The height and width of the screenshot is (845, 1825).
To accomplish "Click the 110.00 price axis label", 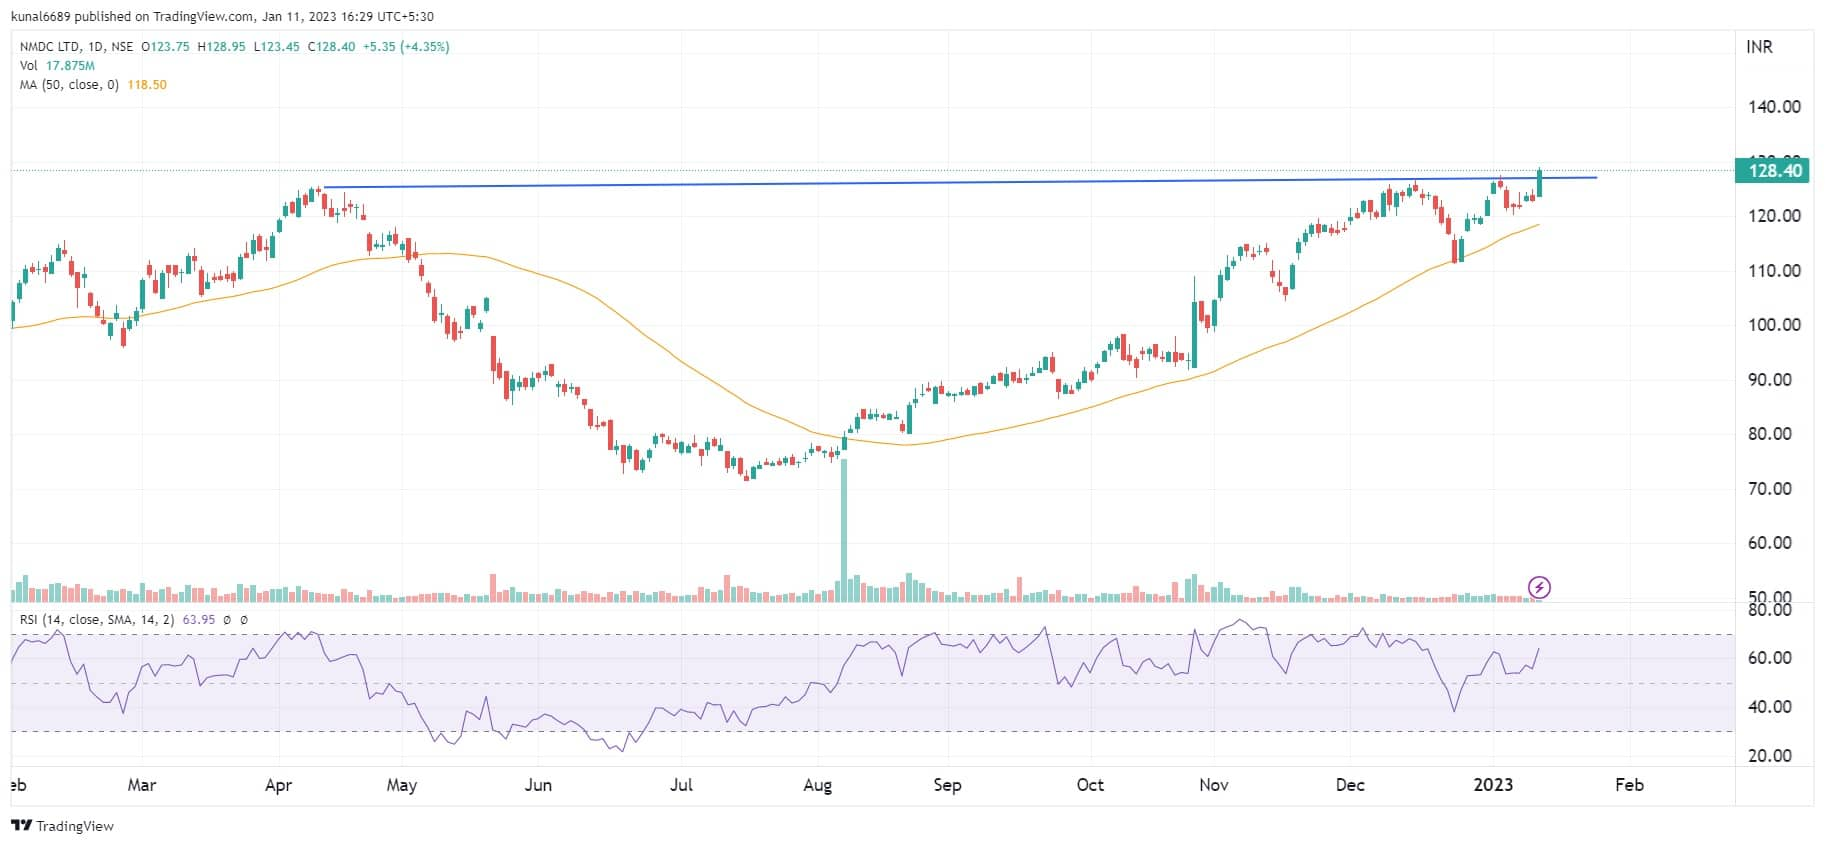I will pyautogui.click(x=1774, y=271).
